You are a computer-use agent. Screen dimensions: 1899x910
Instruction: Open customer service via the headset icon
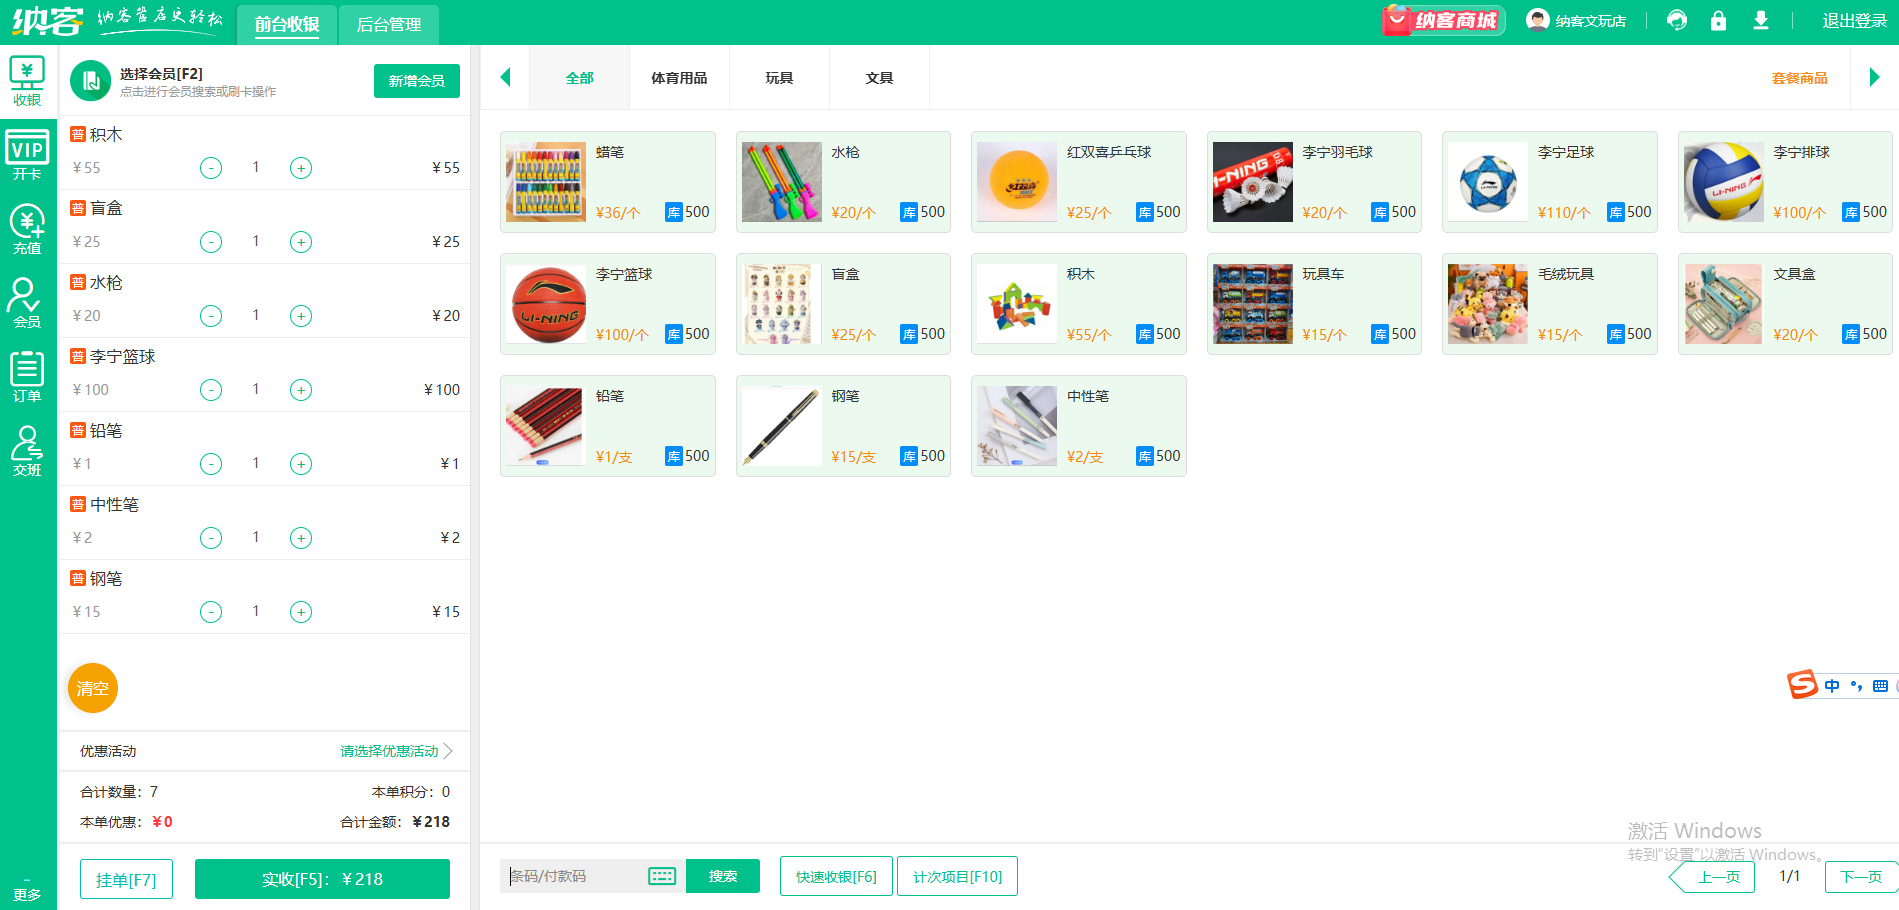[x=1675, y=20]
